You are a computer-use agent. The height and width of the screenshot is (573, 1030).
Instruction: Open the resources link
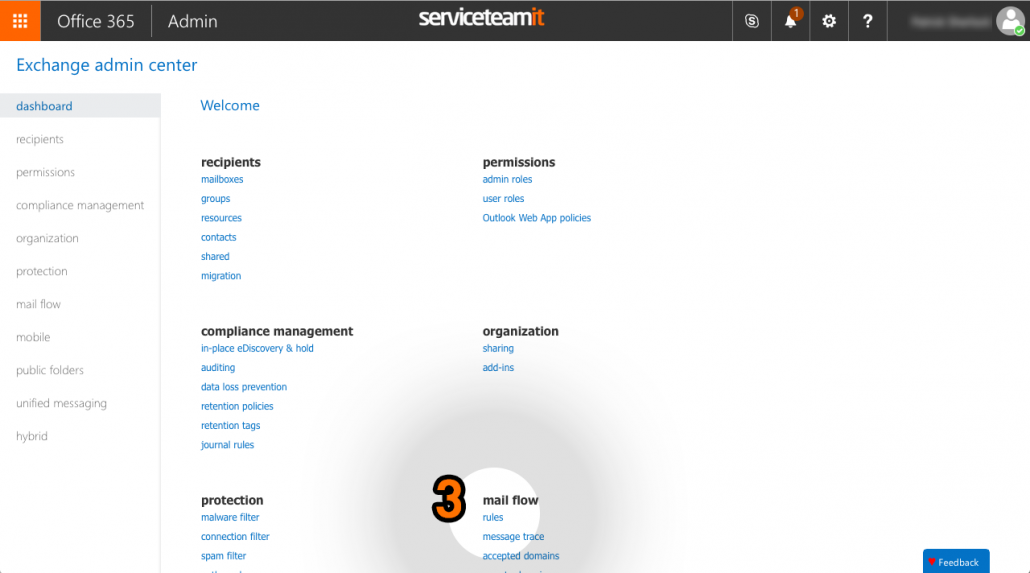(x=221, y=218)
